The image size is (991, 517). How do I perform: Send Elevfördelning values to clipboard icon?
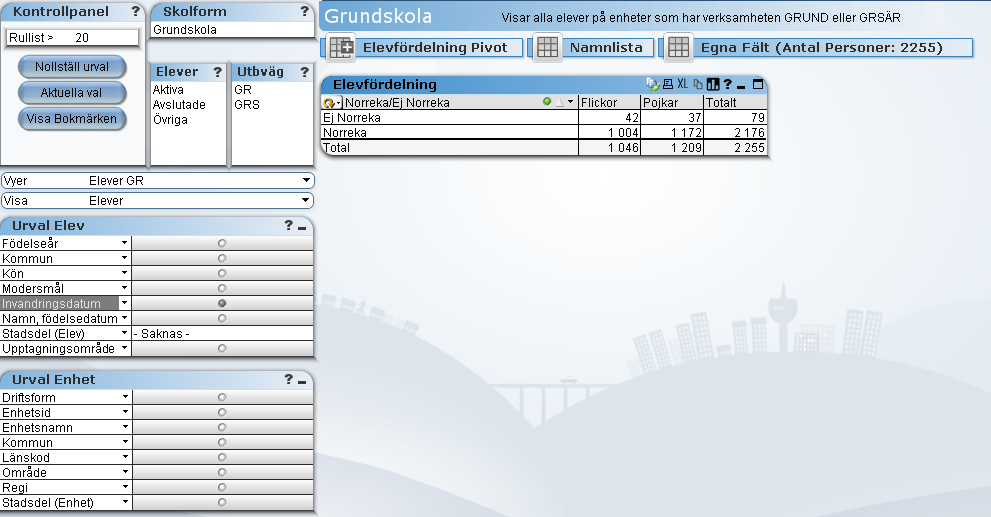(x=652, y=84)
